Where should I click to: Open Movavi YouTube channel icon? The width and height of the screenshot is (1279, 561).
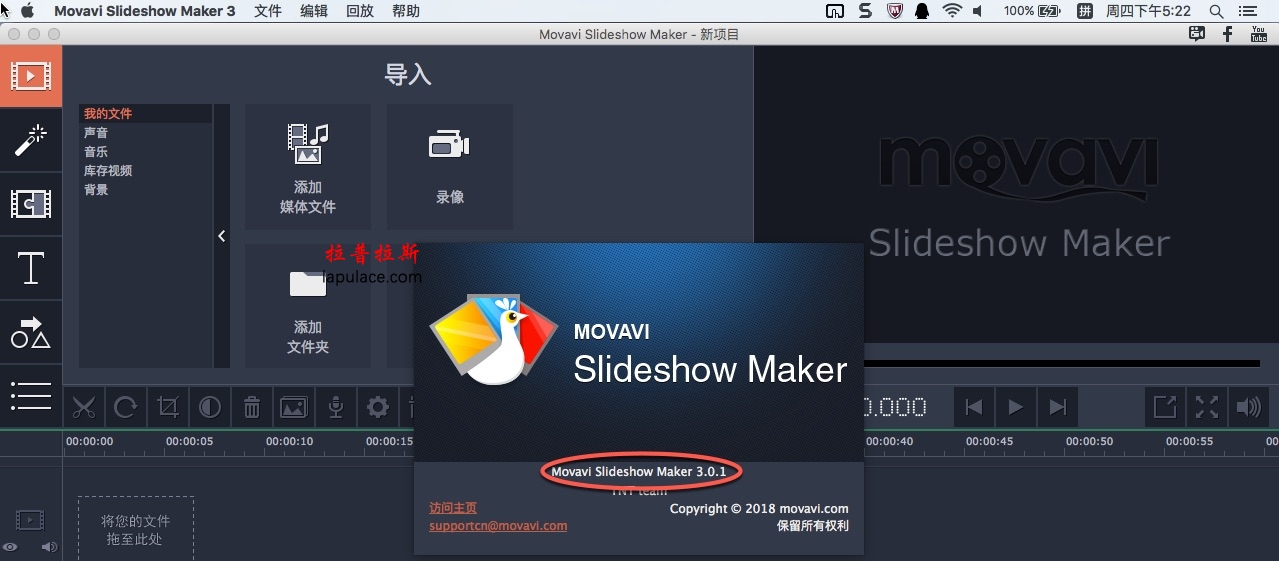pyautogui.click(x=1259, y=34)
